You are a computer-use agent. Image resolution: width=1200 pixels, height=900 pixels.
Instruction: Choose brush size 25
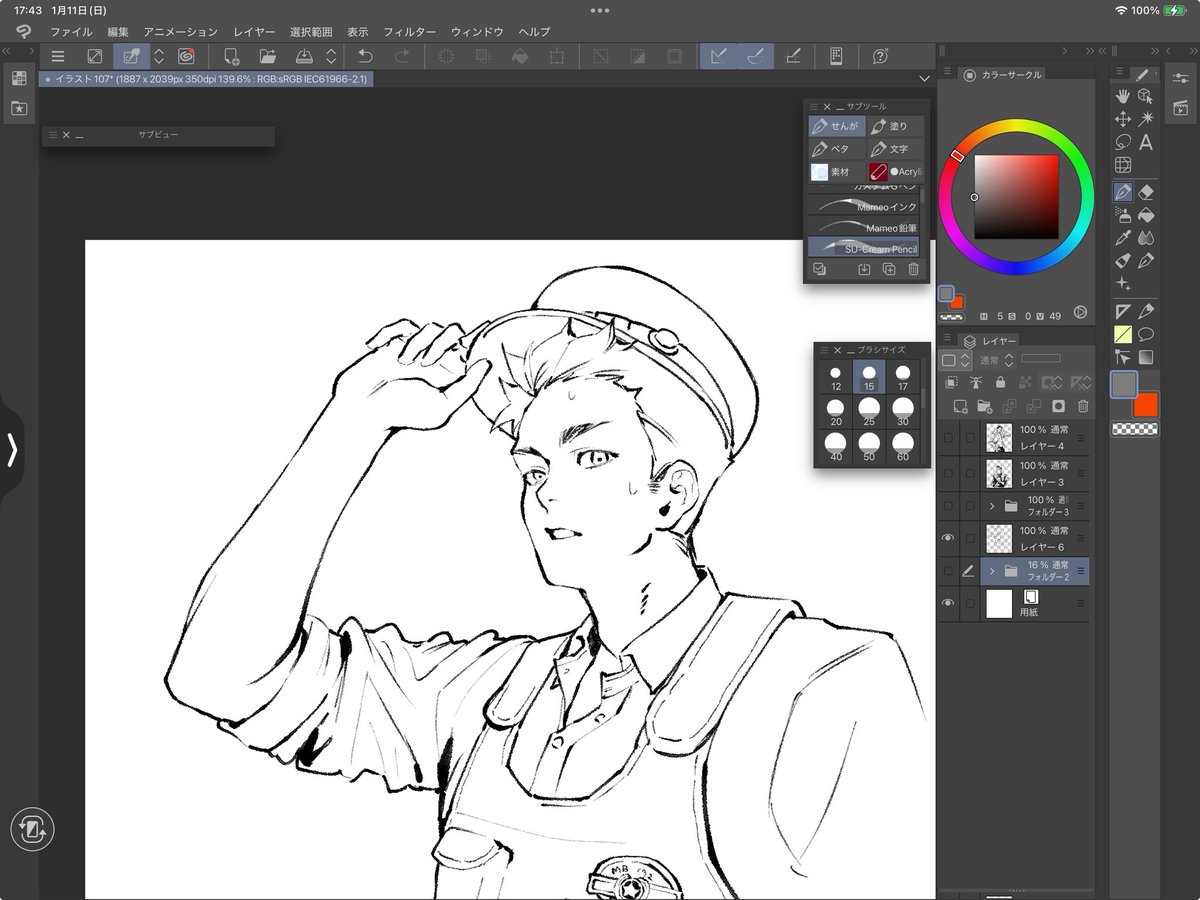coord(869,411)
